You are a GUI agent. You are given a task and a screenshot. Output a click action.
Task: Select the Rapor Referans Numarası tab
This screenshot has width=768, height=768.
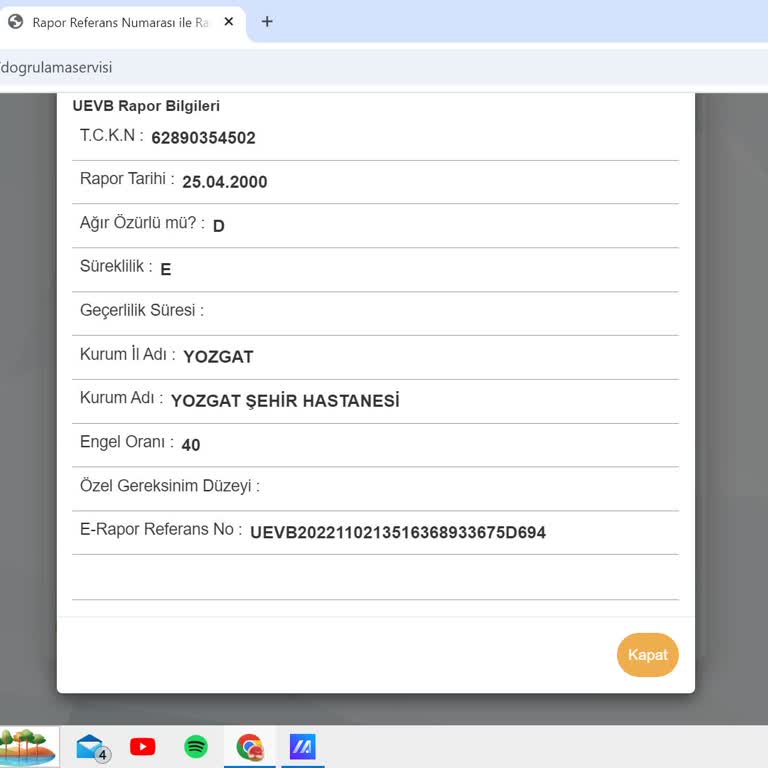(120, 23)
